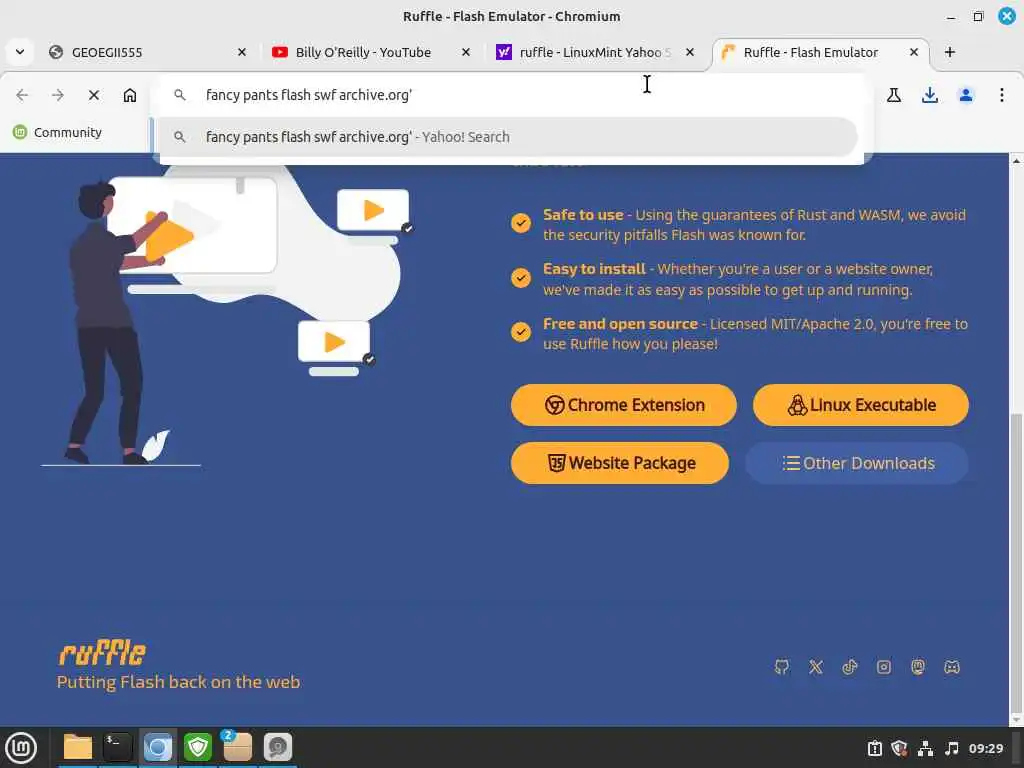1024x768 pixels.
Task: Open Ruffle's Mastodon footer icon
Action: click(x=918, y=667)
